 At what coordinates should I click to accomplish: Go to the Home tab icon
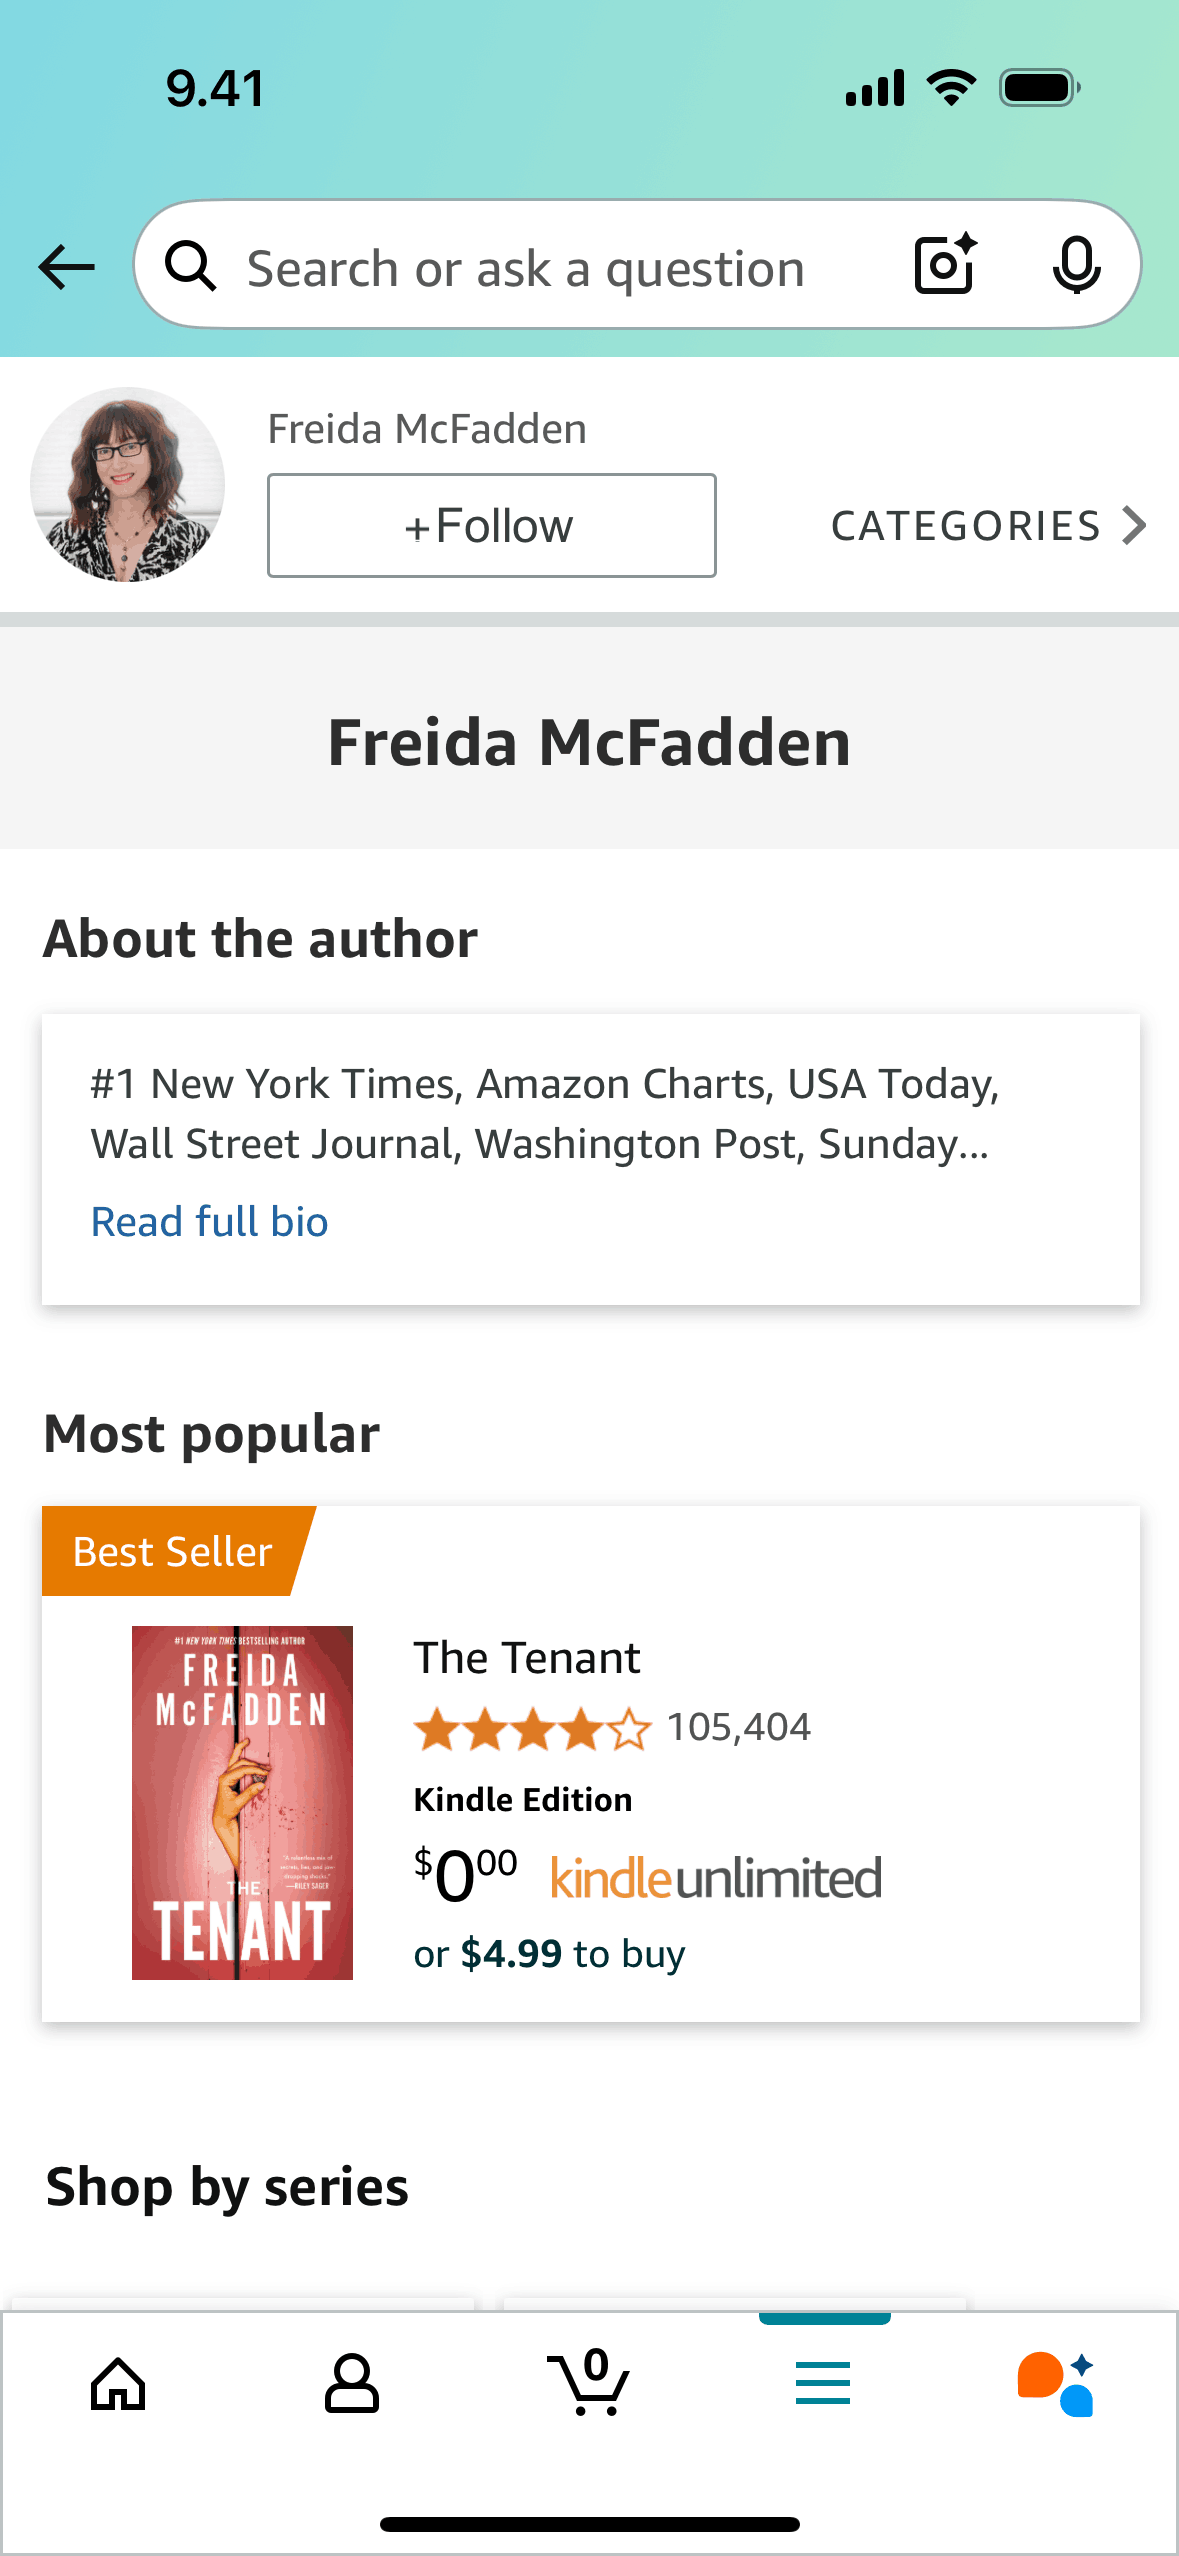click(118, 2384)
